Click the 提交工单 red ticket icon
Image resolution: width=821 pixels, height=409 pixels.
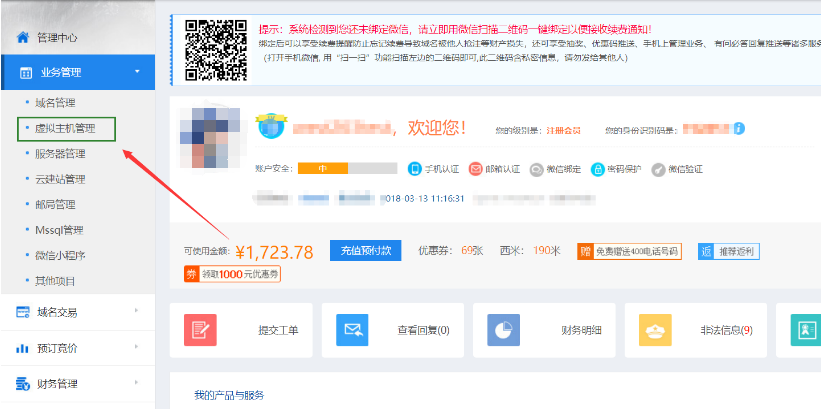[201, 330]
